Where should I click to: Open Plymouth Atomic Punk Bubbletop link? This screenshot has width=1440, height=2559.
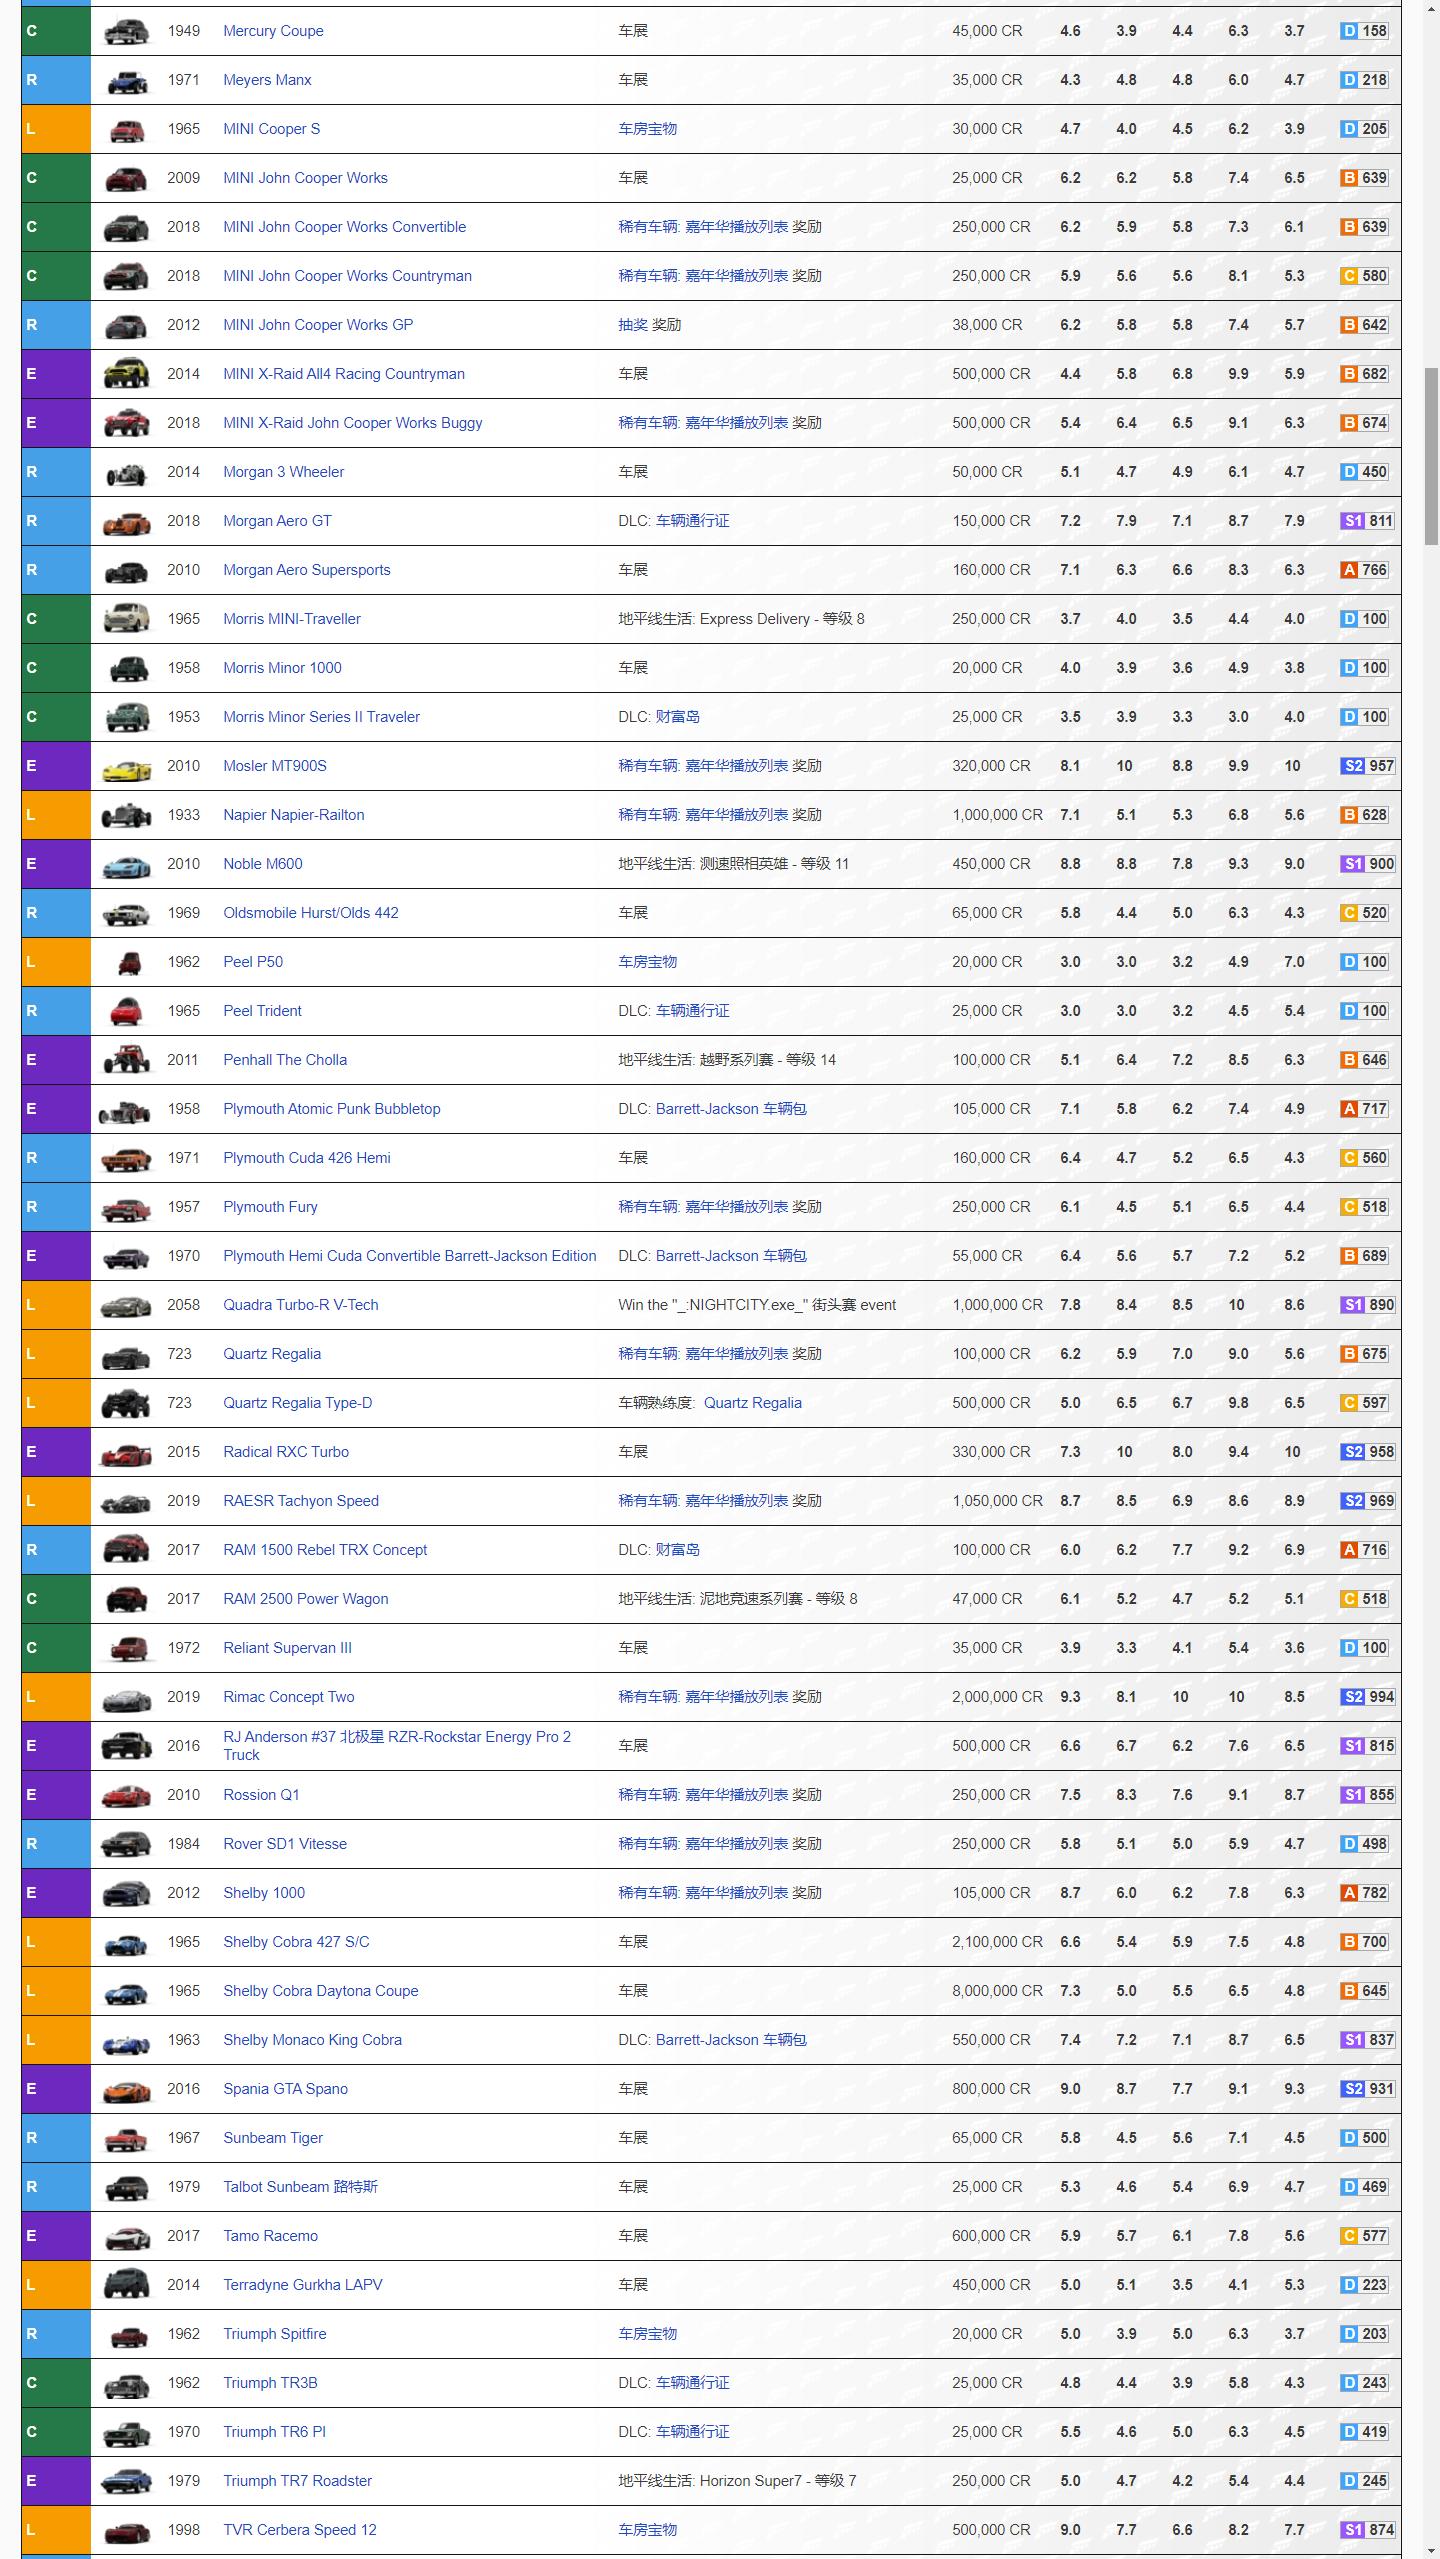[331, 1109]
